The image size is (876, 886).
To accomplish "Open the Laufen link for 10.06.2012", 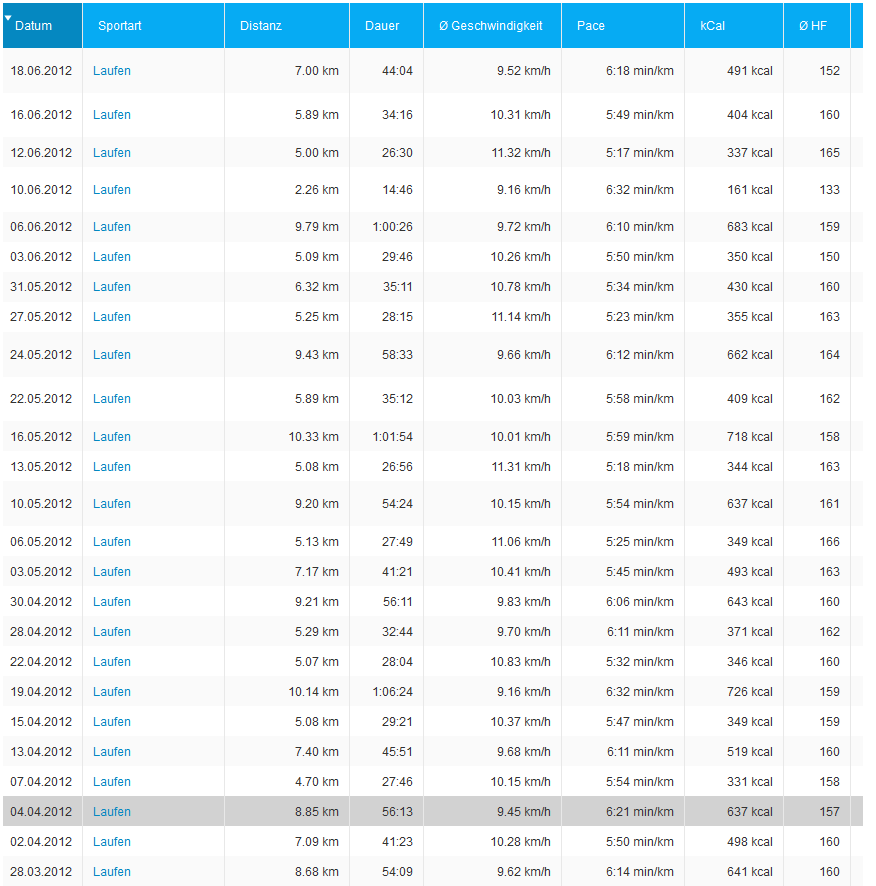I will (112, 190).
